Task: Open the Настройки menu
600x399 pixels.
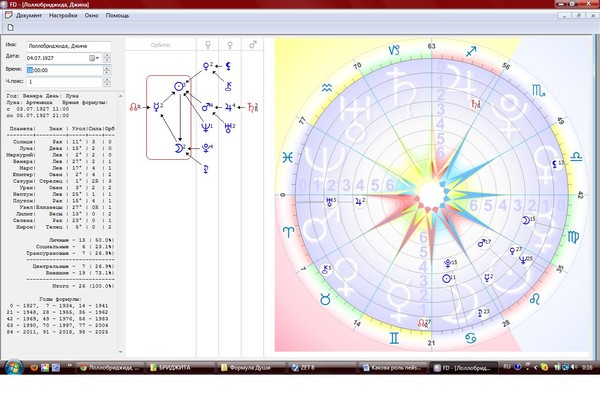Action: tap(63, 16)
